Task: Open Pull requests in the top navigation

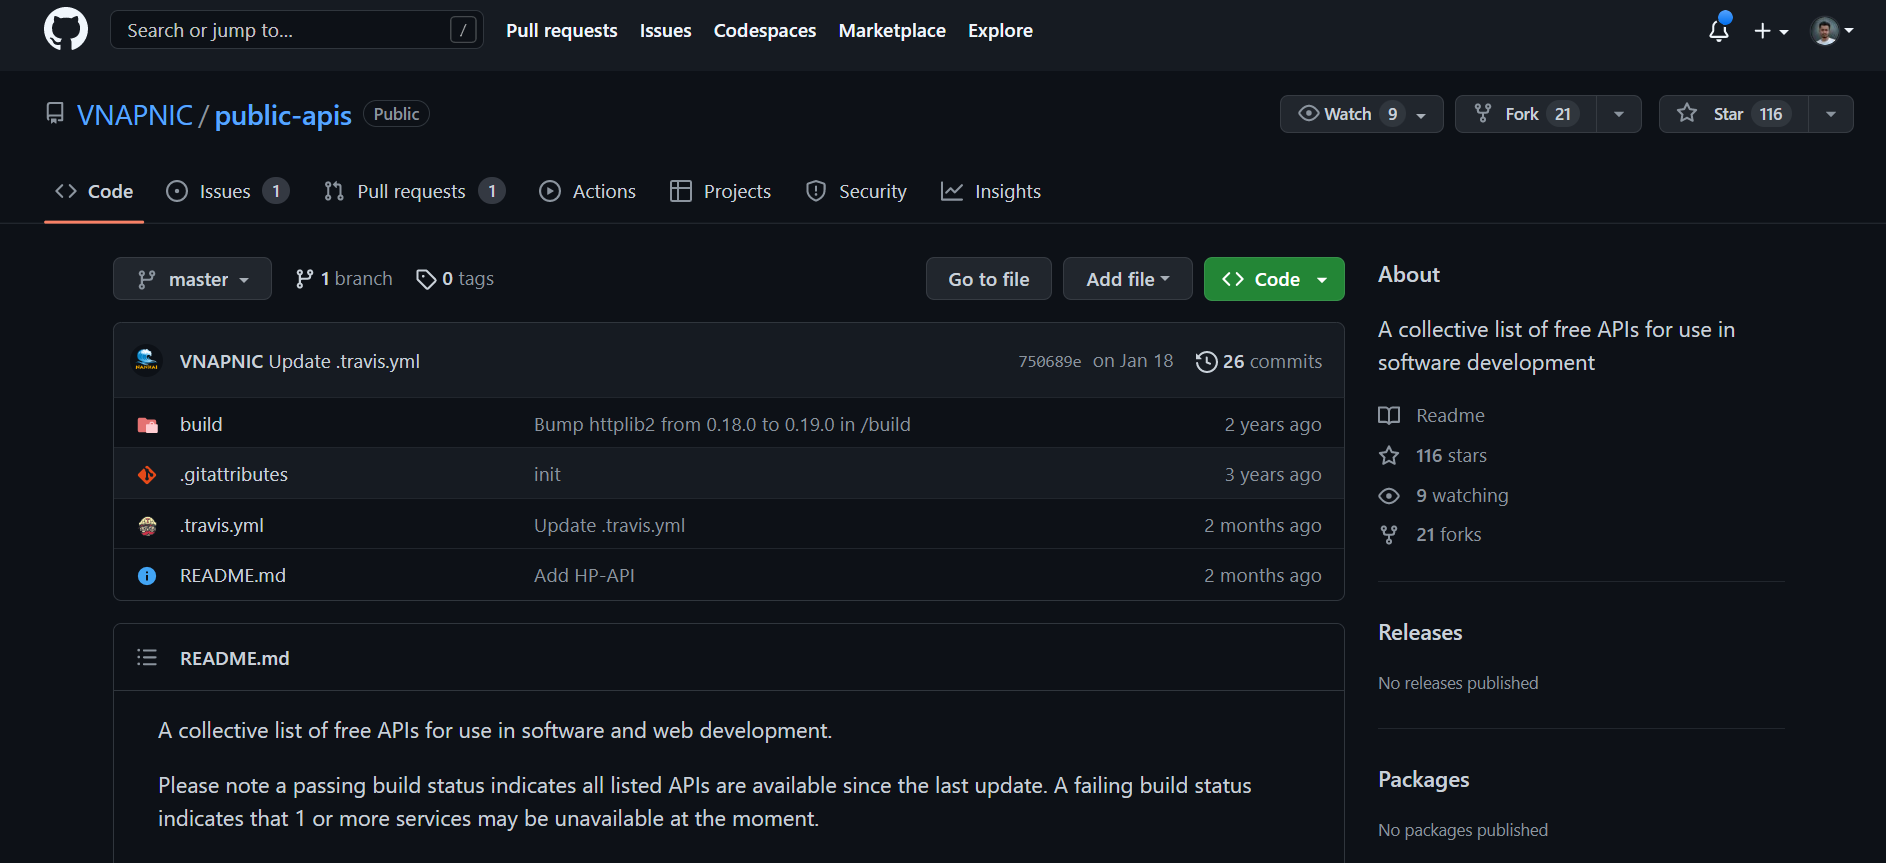Action: point(561,31)
